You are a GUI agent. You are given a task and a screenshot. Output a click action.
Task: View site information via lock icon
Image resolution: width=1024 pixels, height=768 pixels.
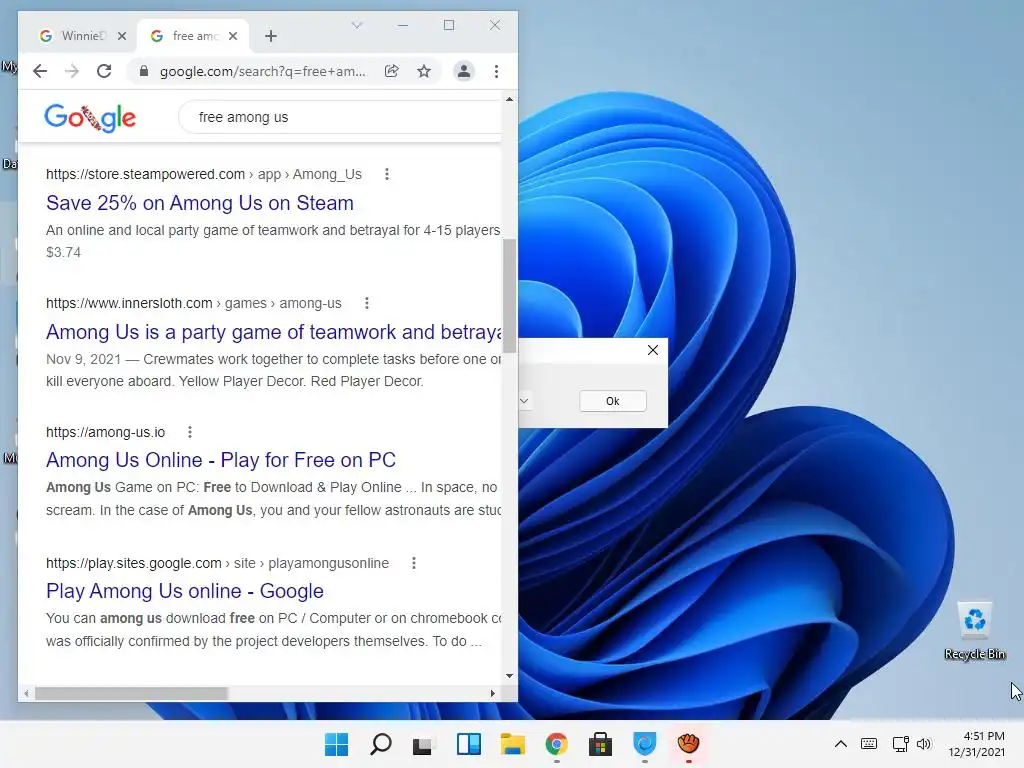click(x=144, y=71)
